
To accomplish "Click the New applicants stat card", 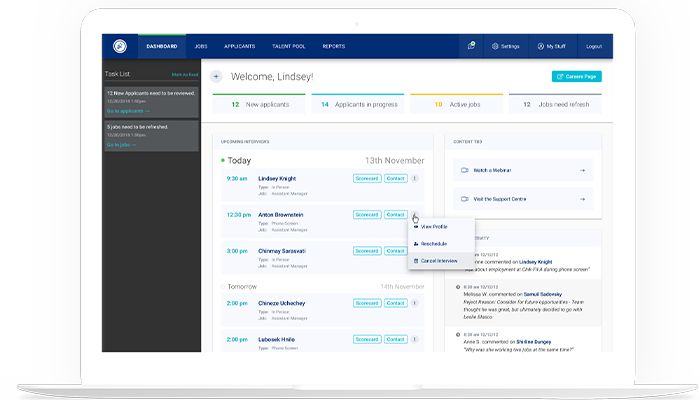I will [x=257, y=102].
